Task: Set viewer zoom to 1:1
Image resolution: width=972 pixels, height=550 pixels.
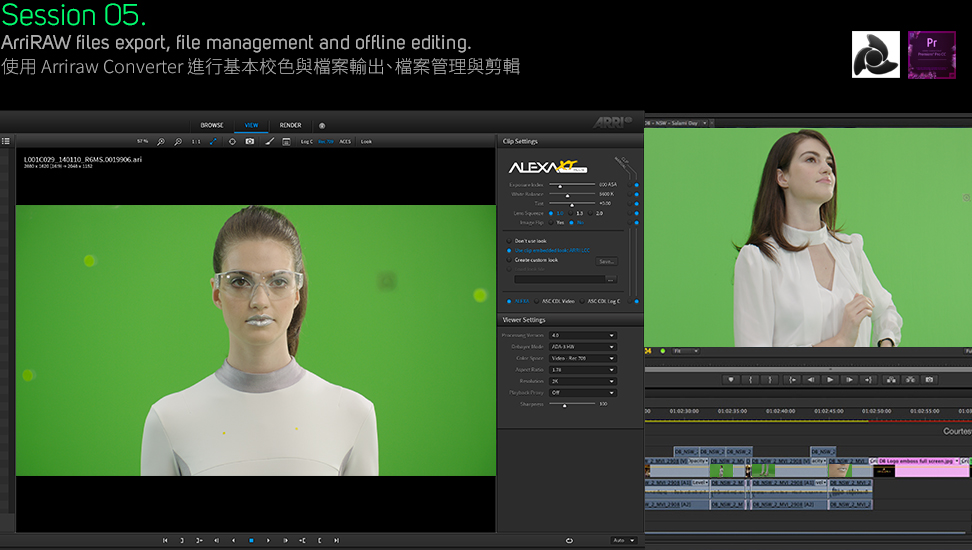Action: [x=196, y=141]
